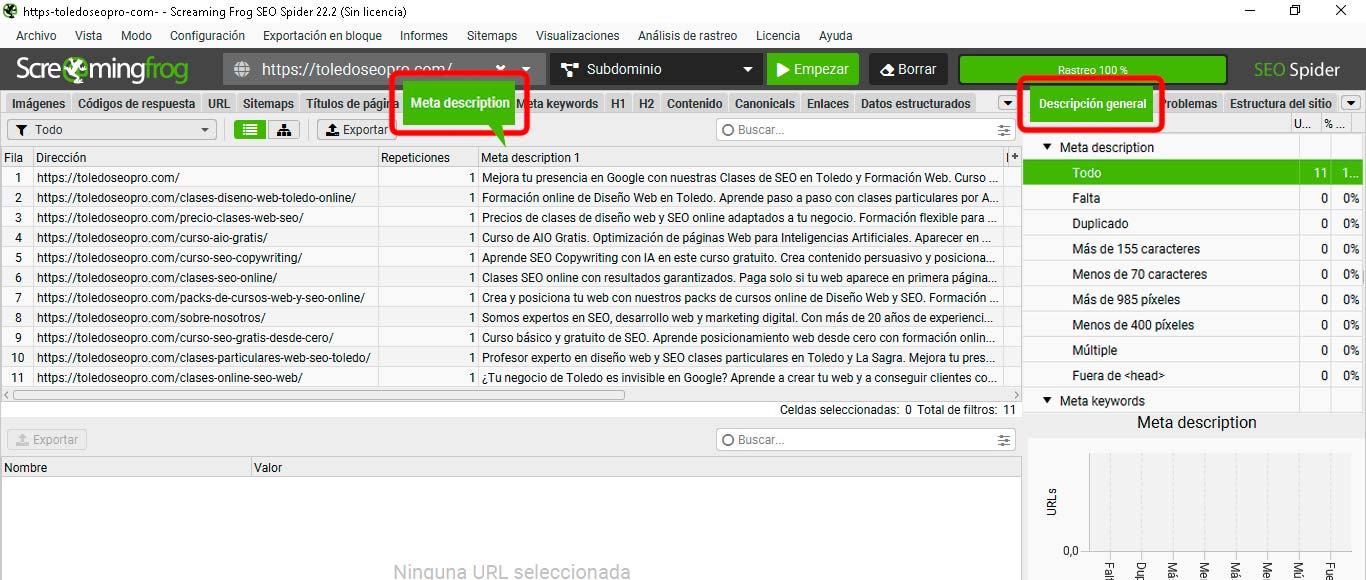Screen dimensions: 1366x580
Task: Click the export icon on the lower Exportar button
Action: click(22, 439)
